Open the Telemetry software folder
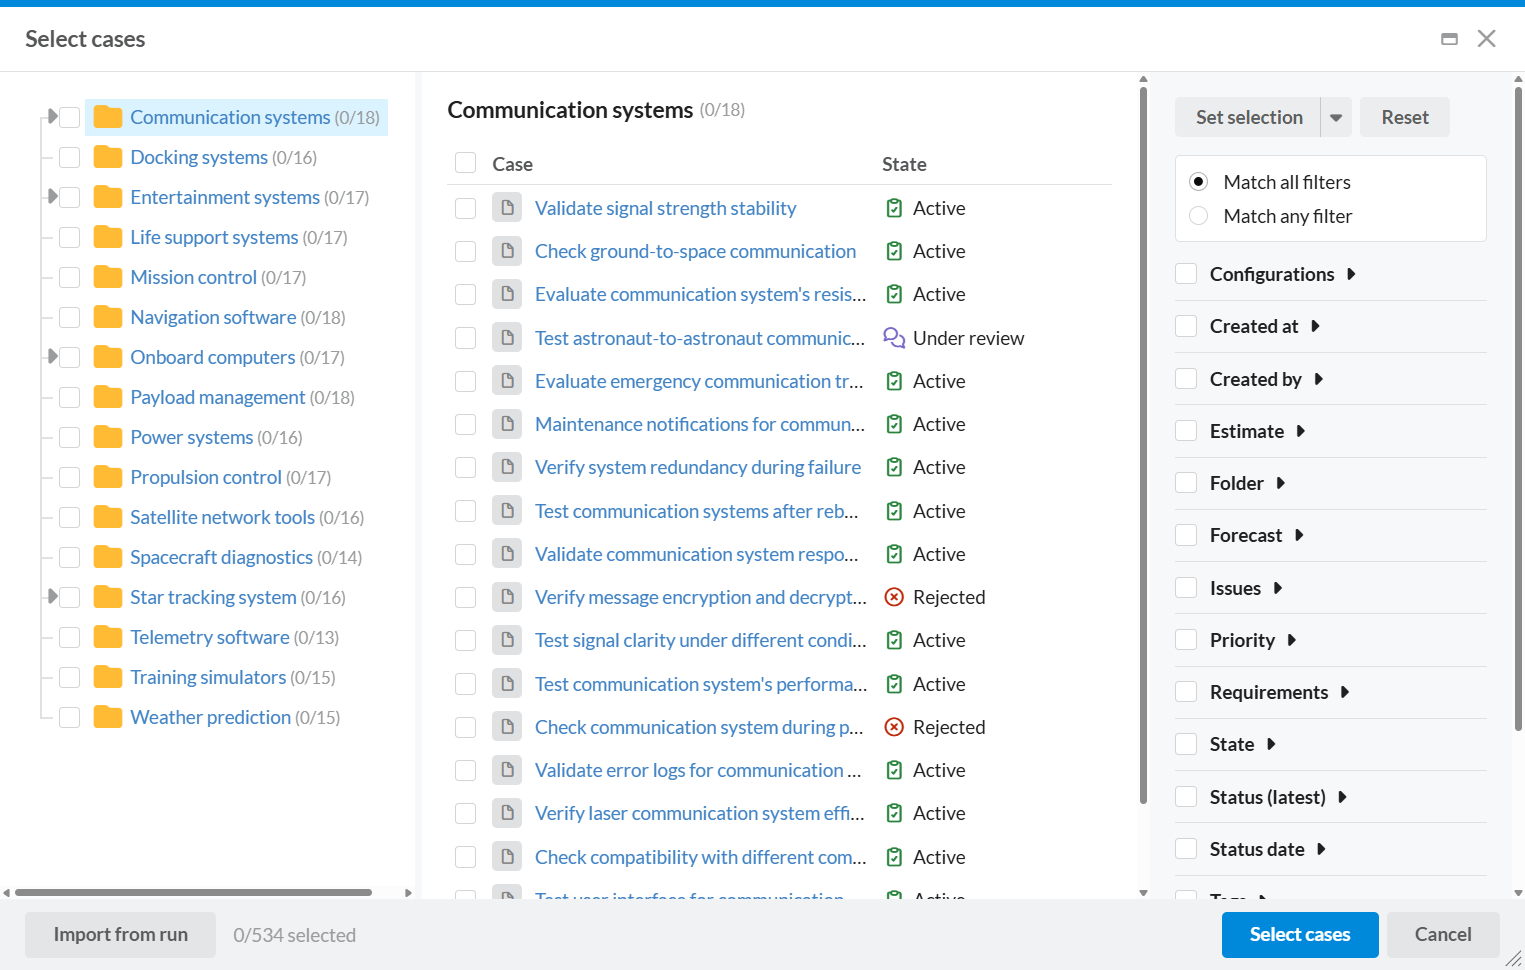This screenshot has width=1525, height=970. point(209,637)
